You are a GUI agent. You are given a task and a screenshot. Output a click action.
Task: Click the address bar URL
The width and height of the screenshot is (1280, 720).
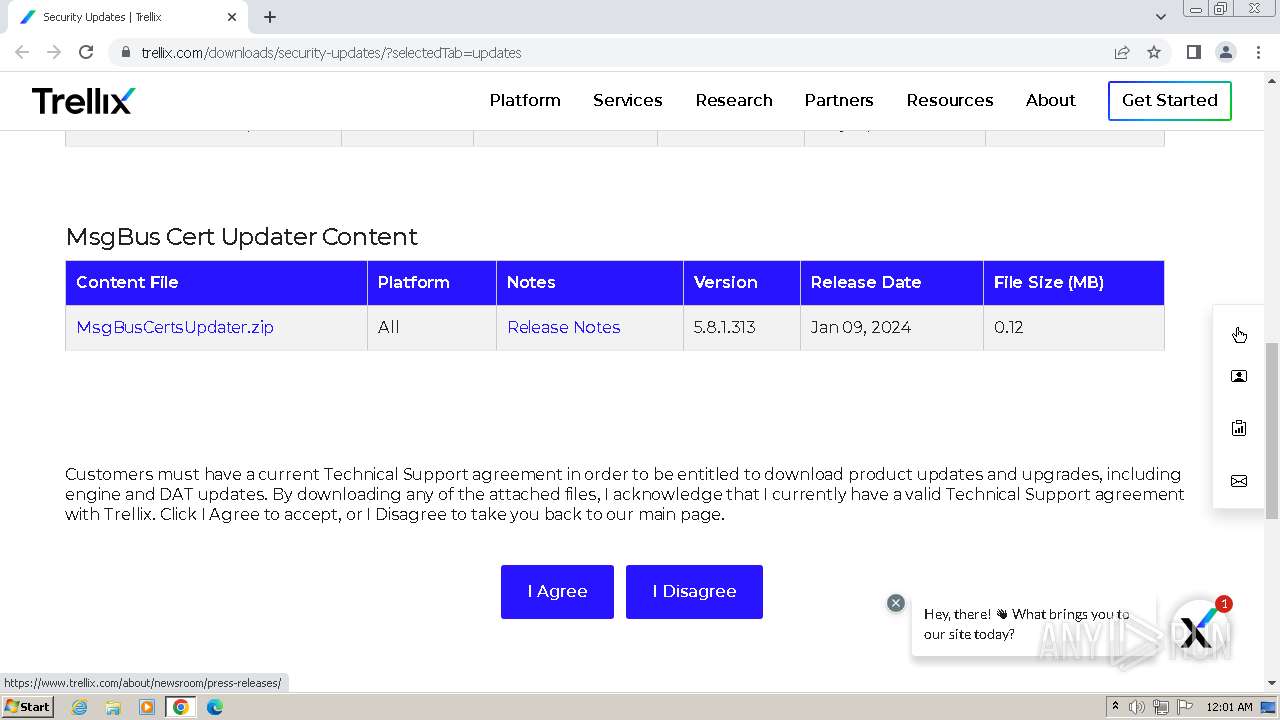pyautogui.click(x=331, y=53)
